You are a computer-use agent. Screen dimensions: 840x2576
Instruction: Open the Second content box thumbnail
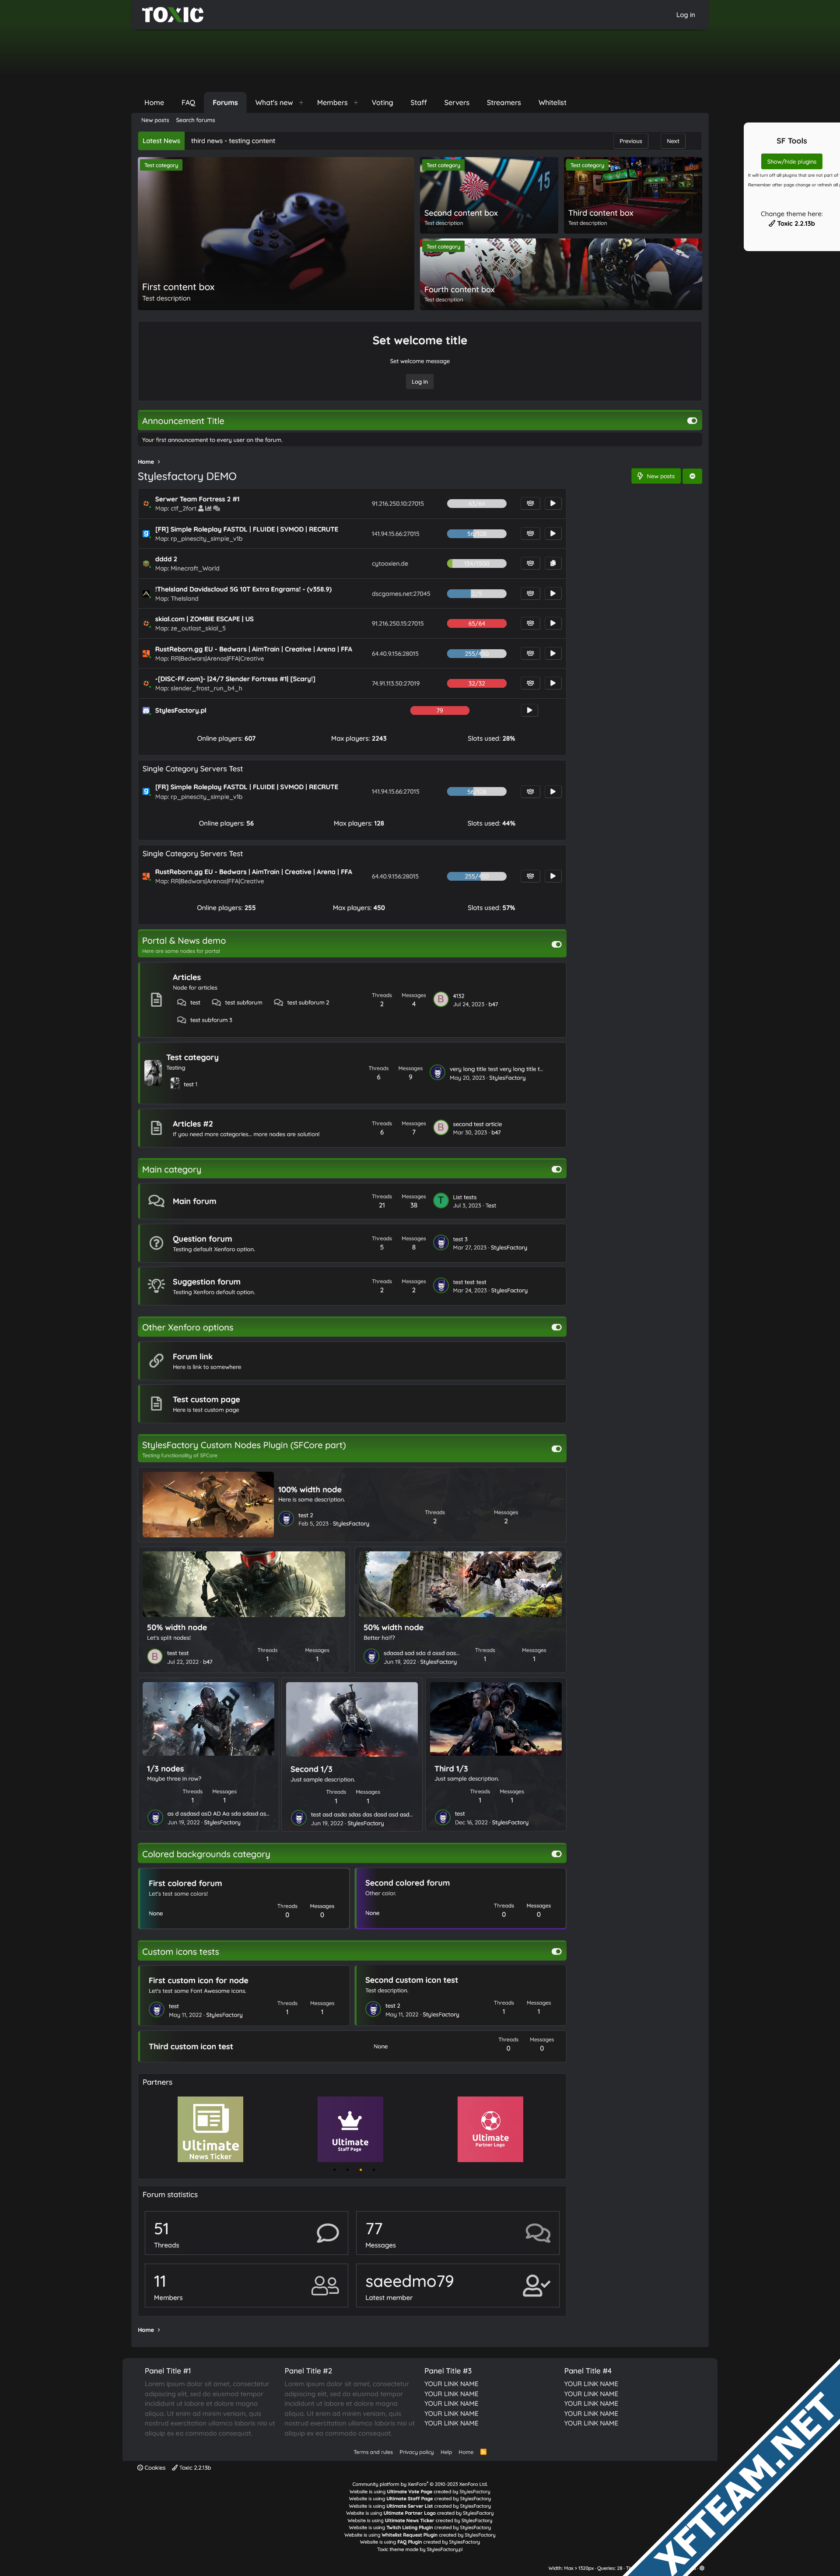(x=489, y=195)
